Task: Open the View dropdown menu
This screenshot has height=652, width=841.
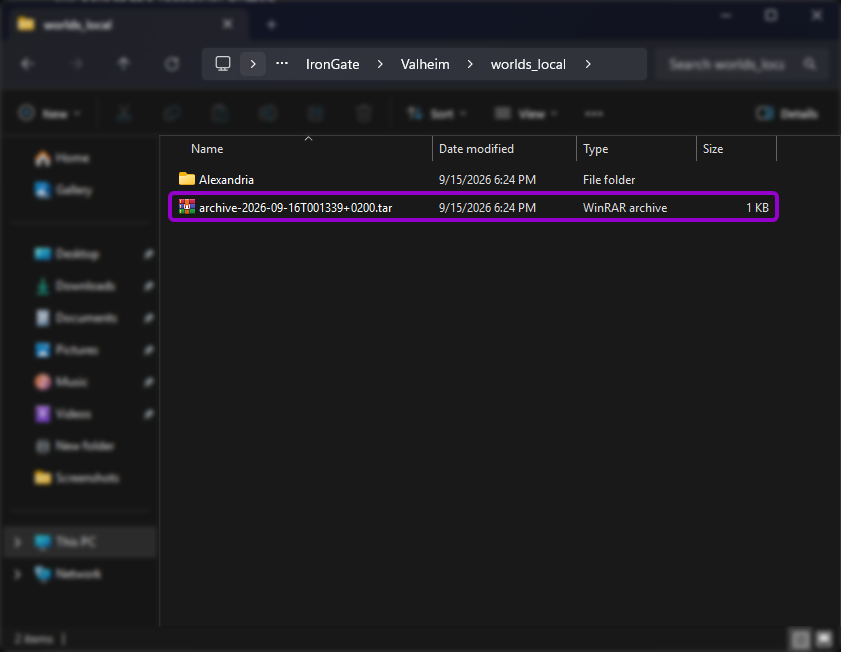Action: click(x=526, y=114)
